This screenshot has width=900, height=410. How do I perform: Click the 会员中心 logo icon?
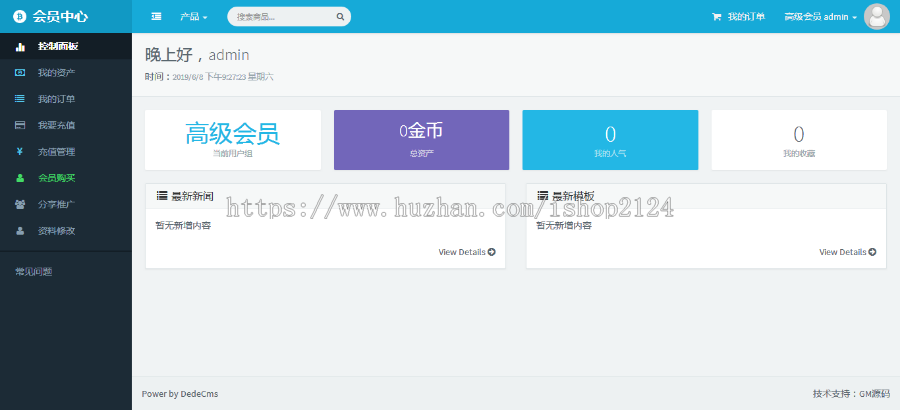18,17
